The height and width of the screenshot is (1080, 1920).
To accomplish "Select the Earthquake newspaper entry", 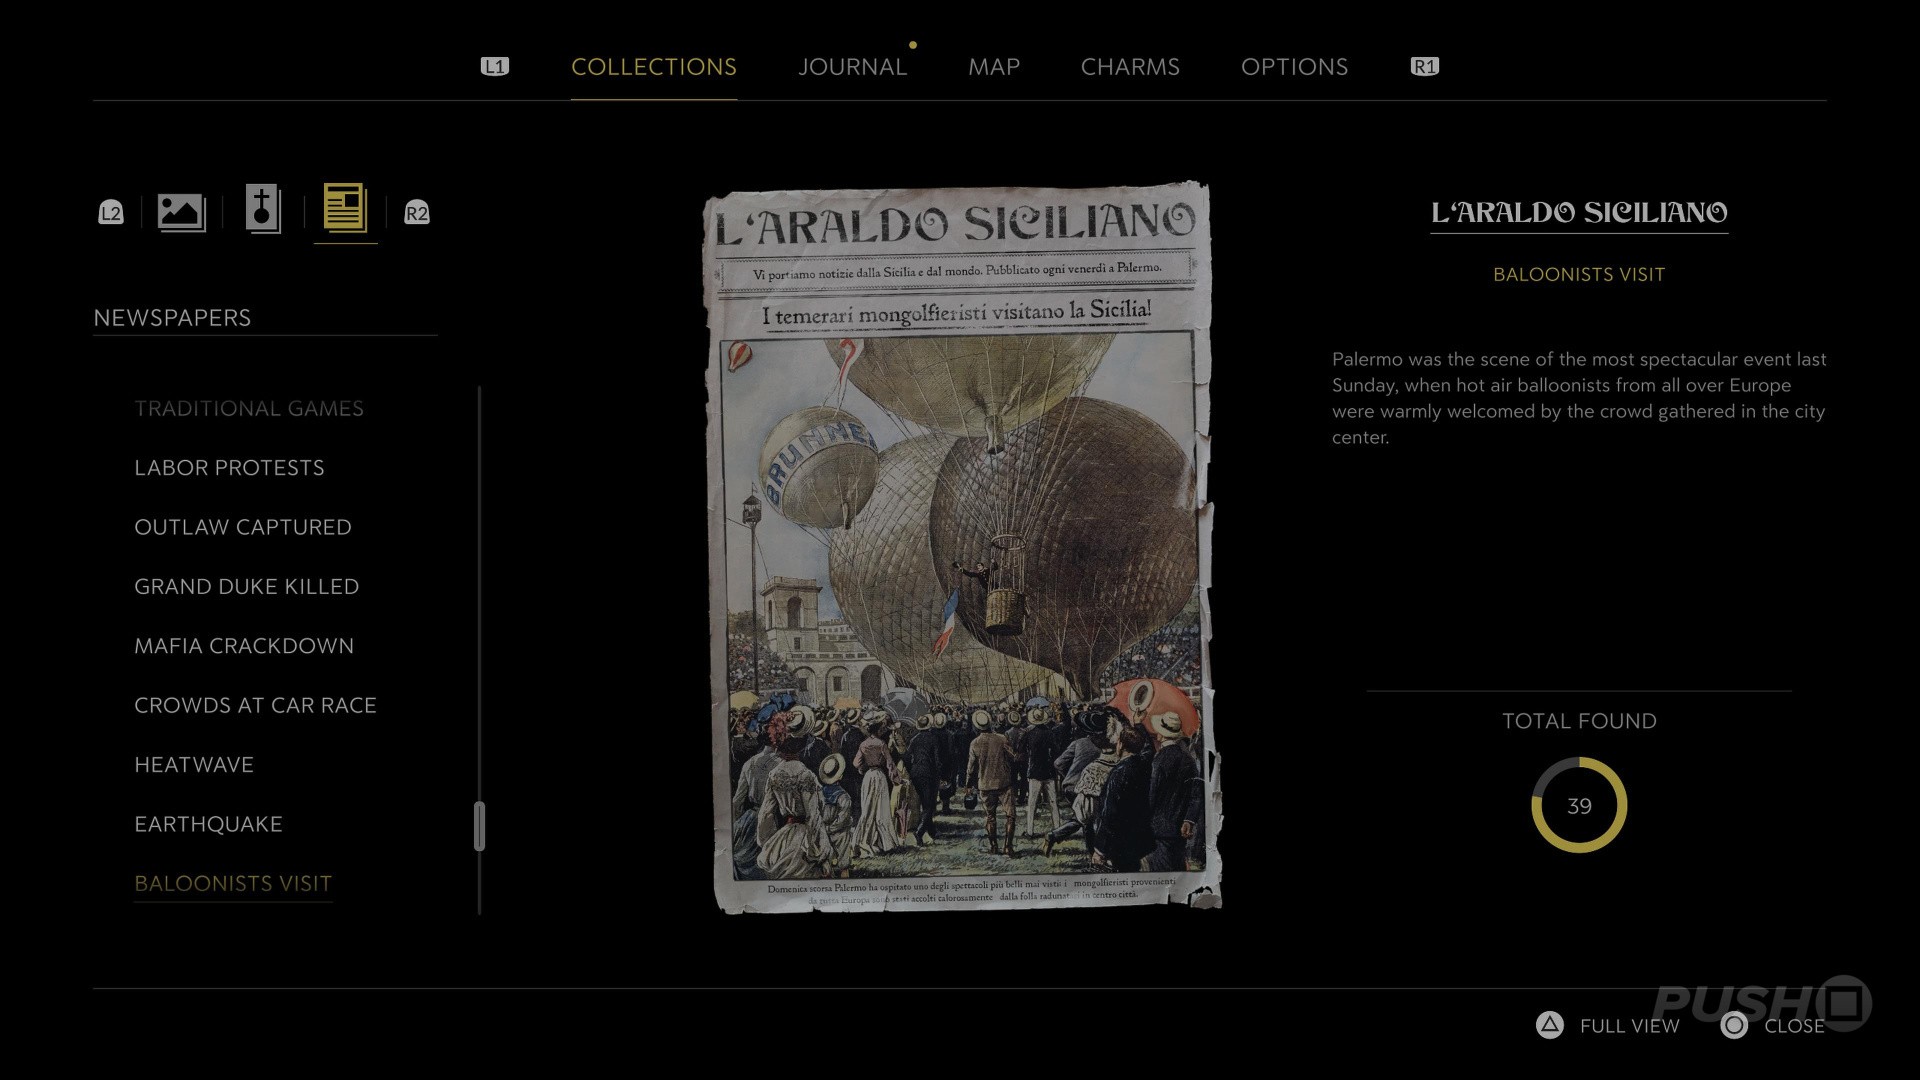I will [x=208, y=824].
